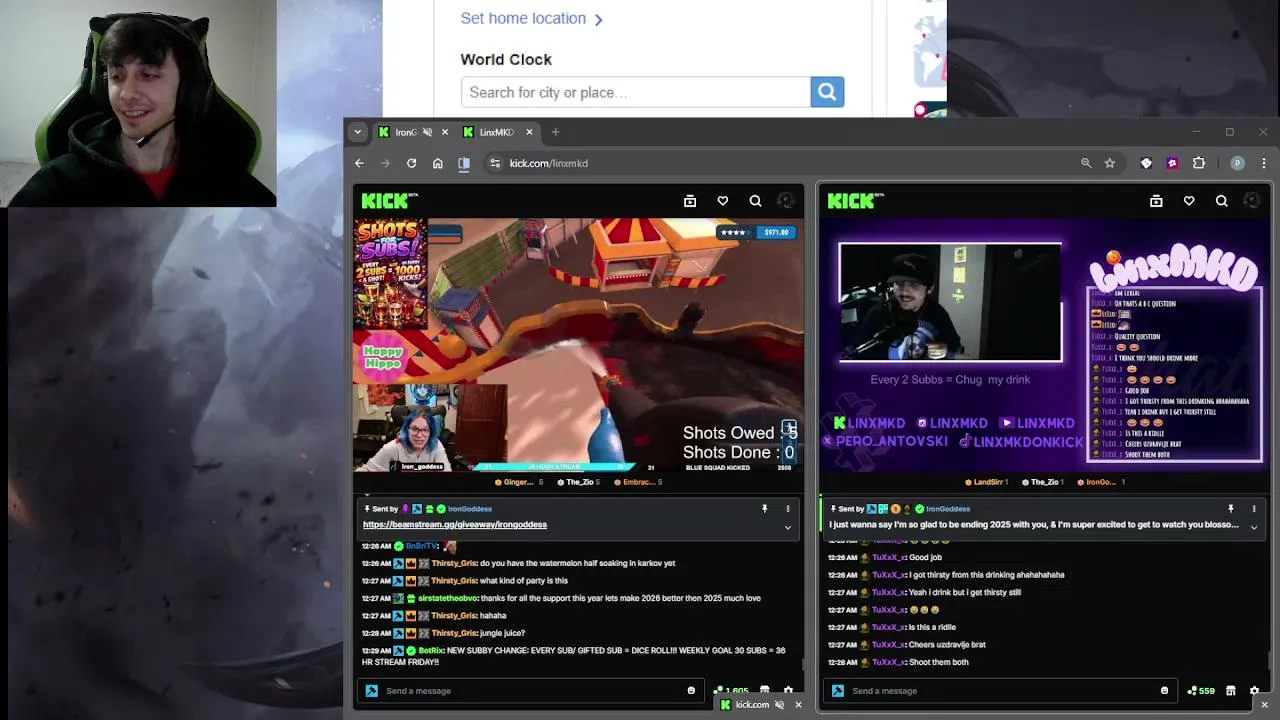Open chat identity icon in right chat
The height and width of the screenshot is (720, 1280).
[838, 691]
